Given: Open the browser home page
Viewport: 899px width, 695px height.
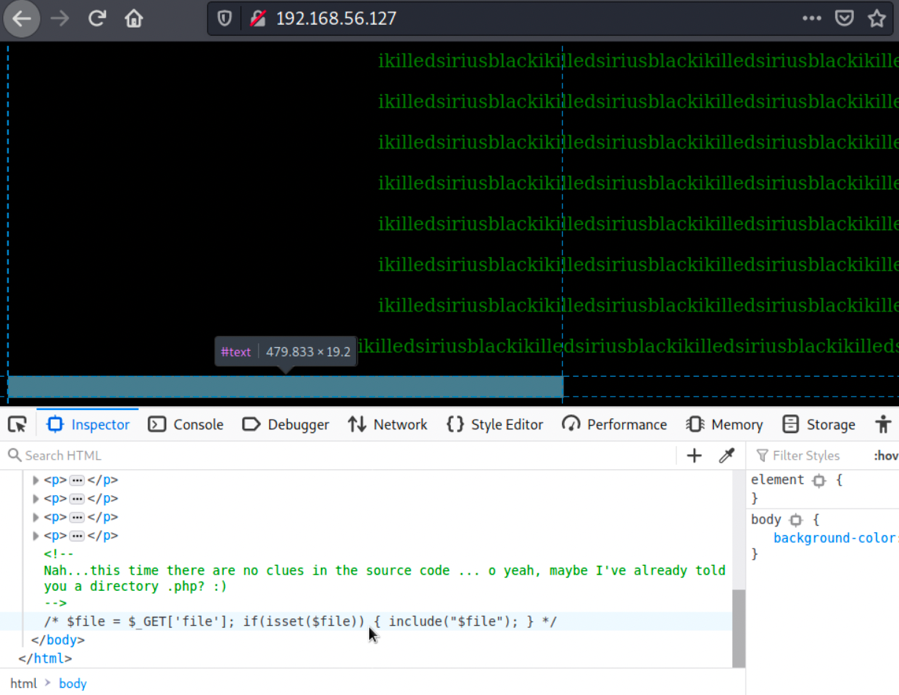Looking at the screenshot, I should (x=134, y=19).
